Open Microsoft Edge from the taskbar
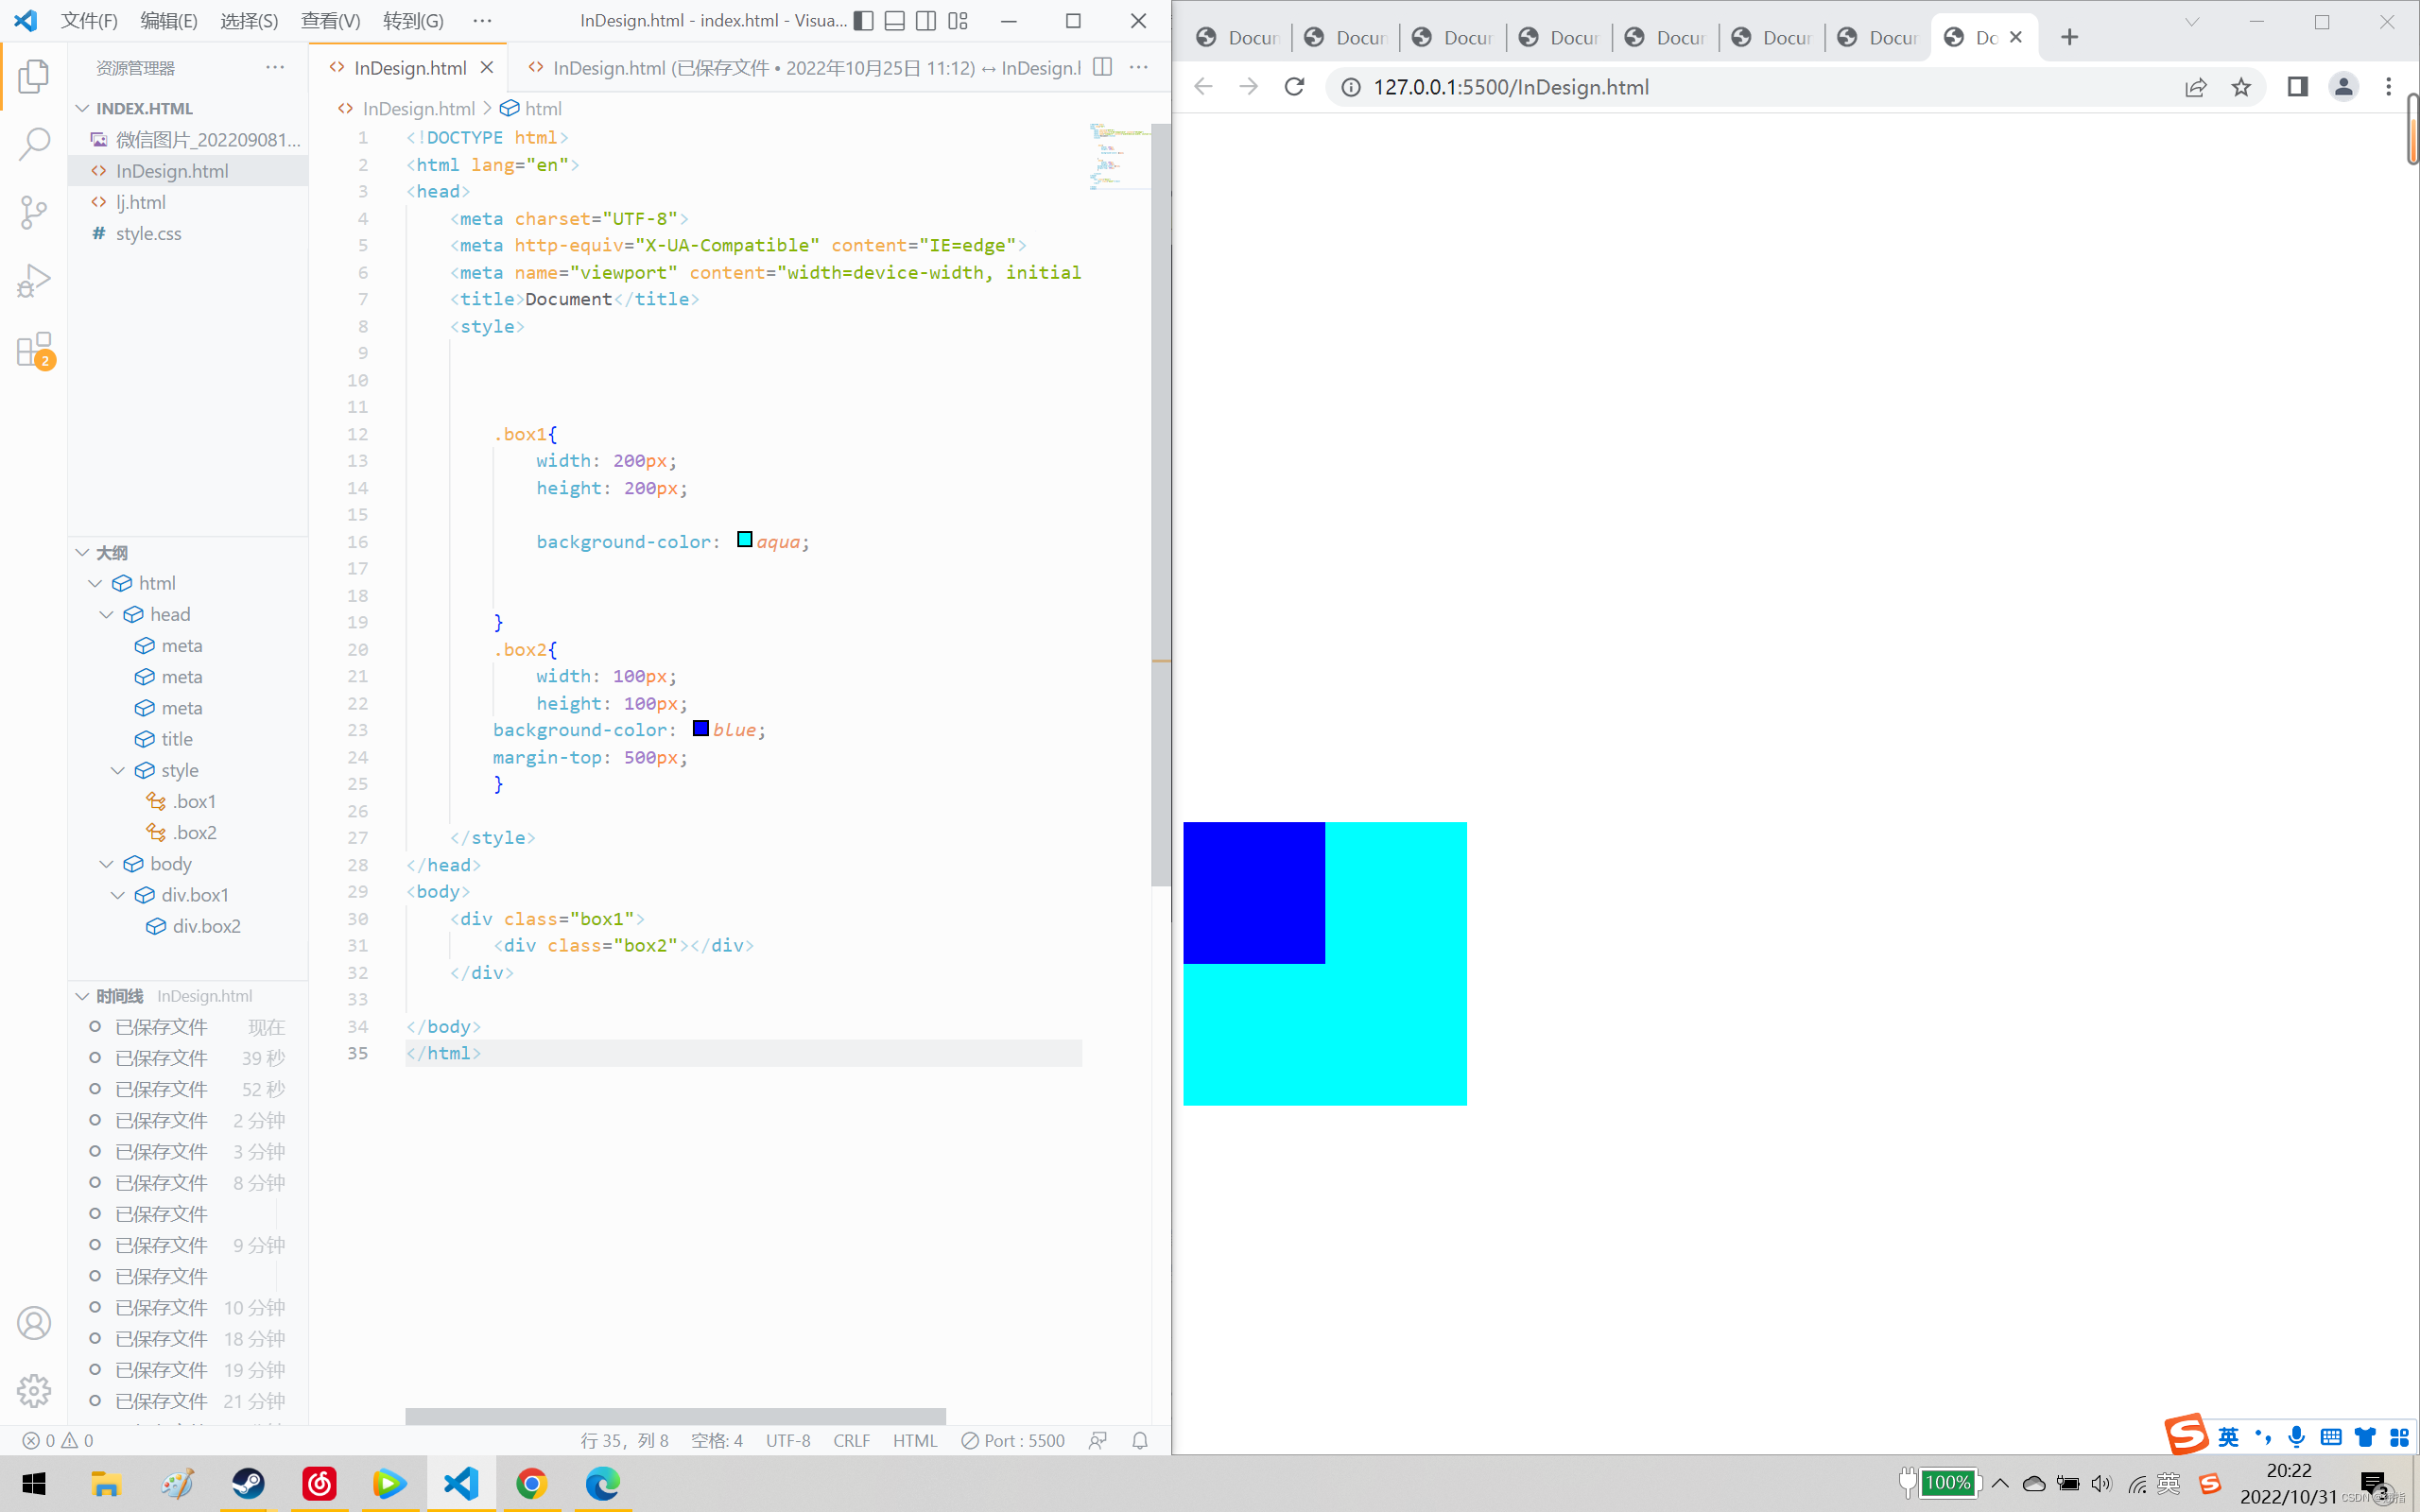2420x1512 pixels. coord(602,1483)
